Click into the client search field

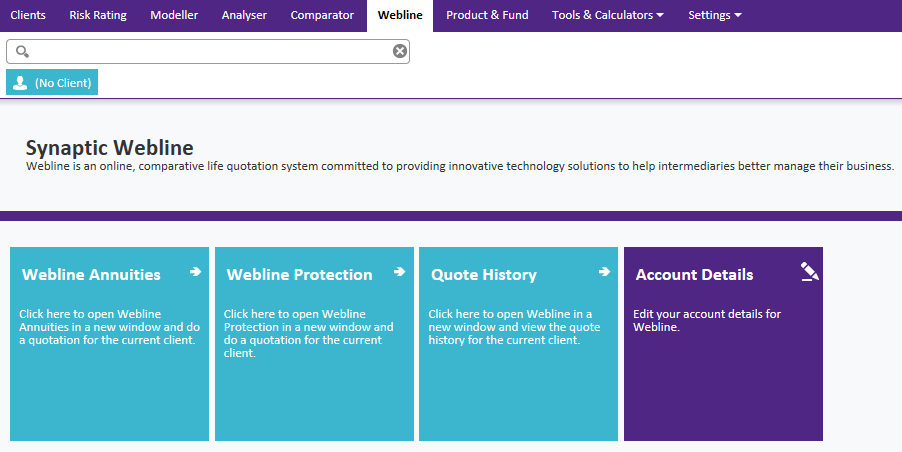[x=208, y=52]
